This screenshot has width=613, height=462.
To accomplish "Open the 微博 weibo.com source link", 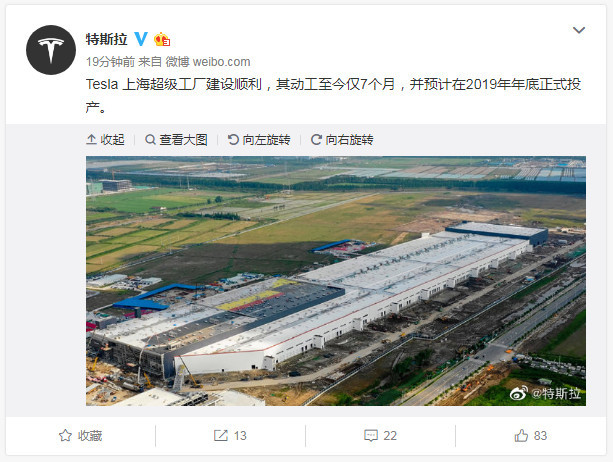I will point(208,62).
